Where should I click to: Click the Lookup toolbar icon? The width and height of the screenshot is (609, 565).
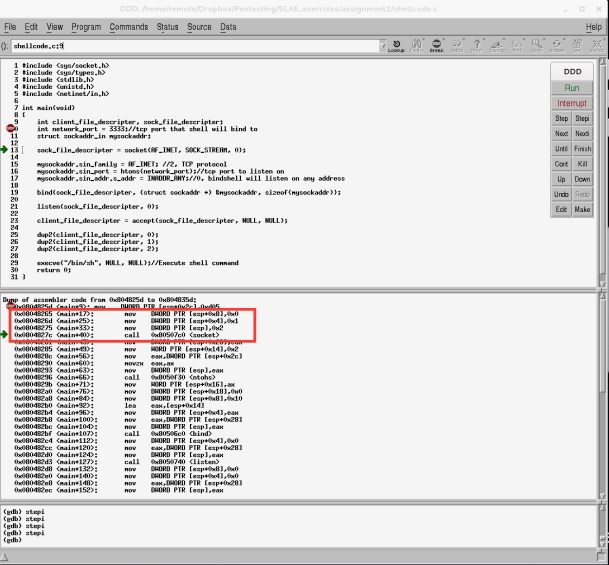click(397, 45)
